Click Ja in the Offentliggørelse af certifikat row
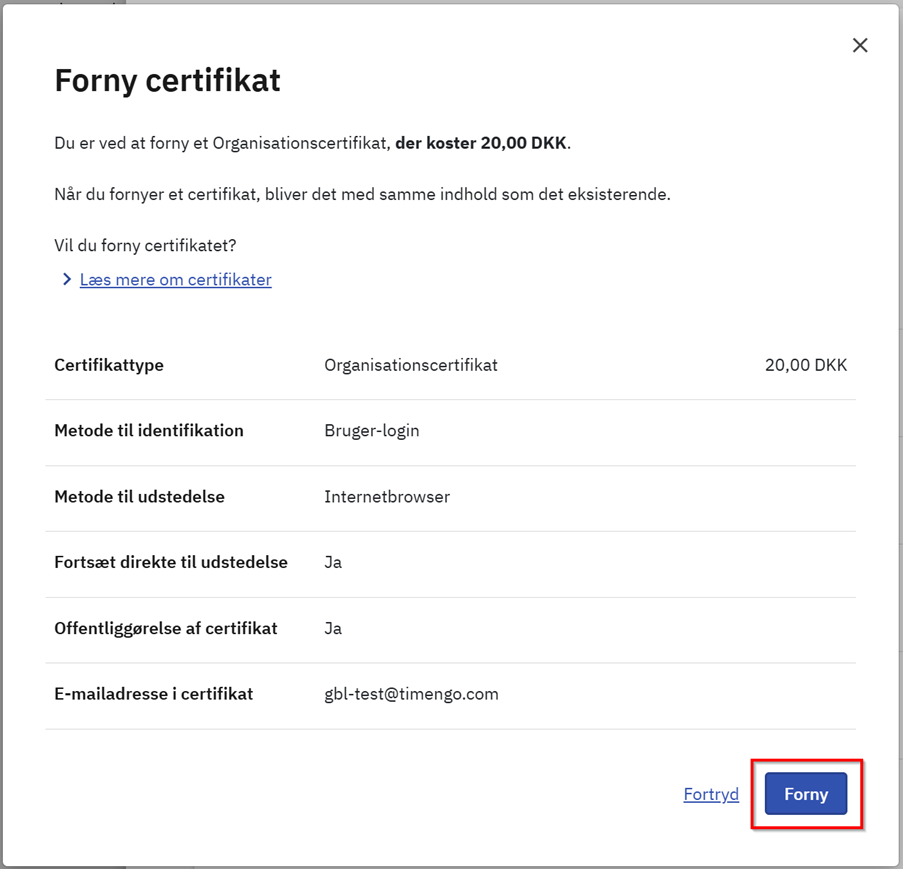 (x=333, y=628)
